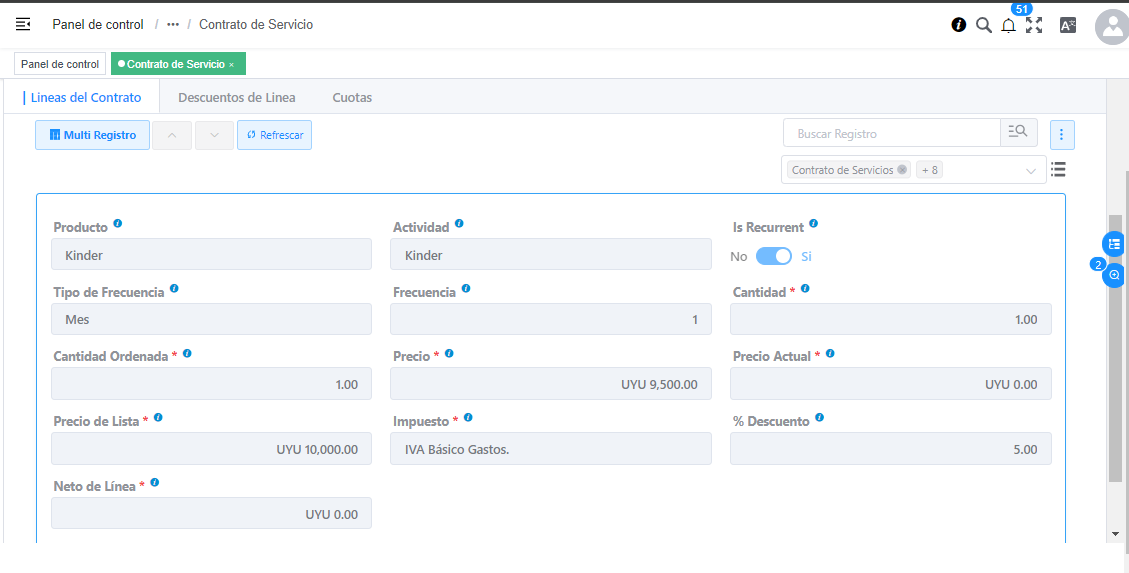Open the search magnifier icon in header
Image resolution: width=1129 pixels, height=573 pixels.
pyautogui.click(x=983, y=25)
